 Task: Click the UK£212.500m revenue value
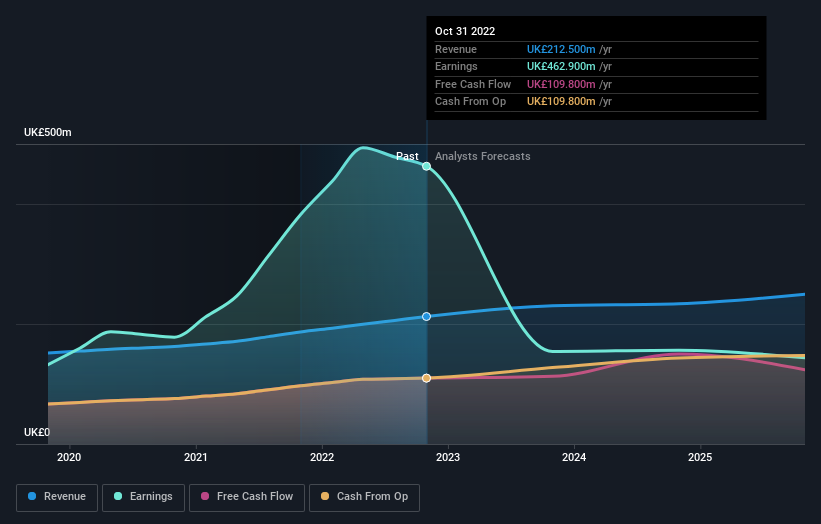point(561,49)
